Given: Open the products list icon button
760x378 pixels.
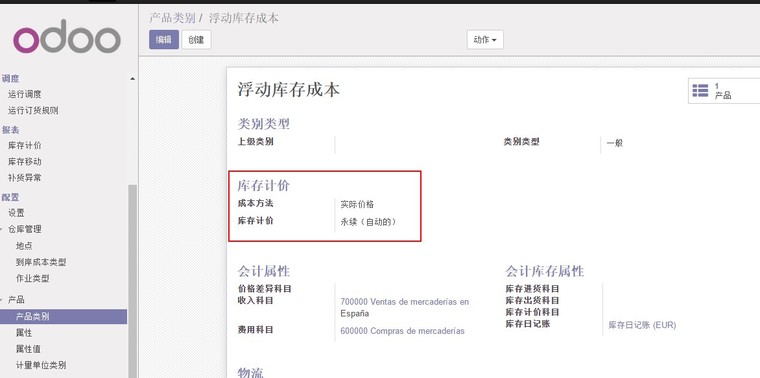Looking at the screenshot, I should point(724,91).
